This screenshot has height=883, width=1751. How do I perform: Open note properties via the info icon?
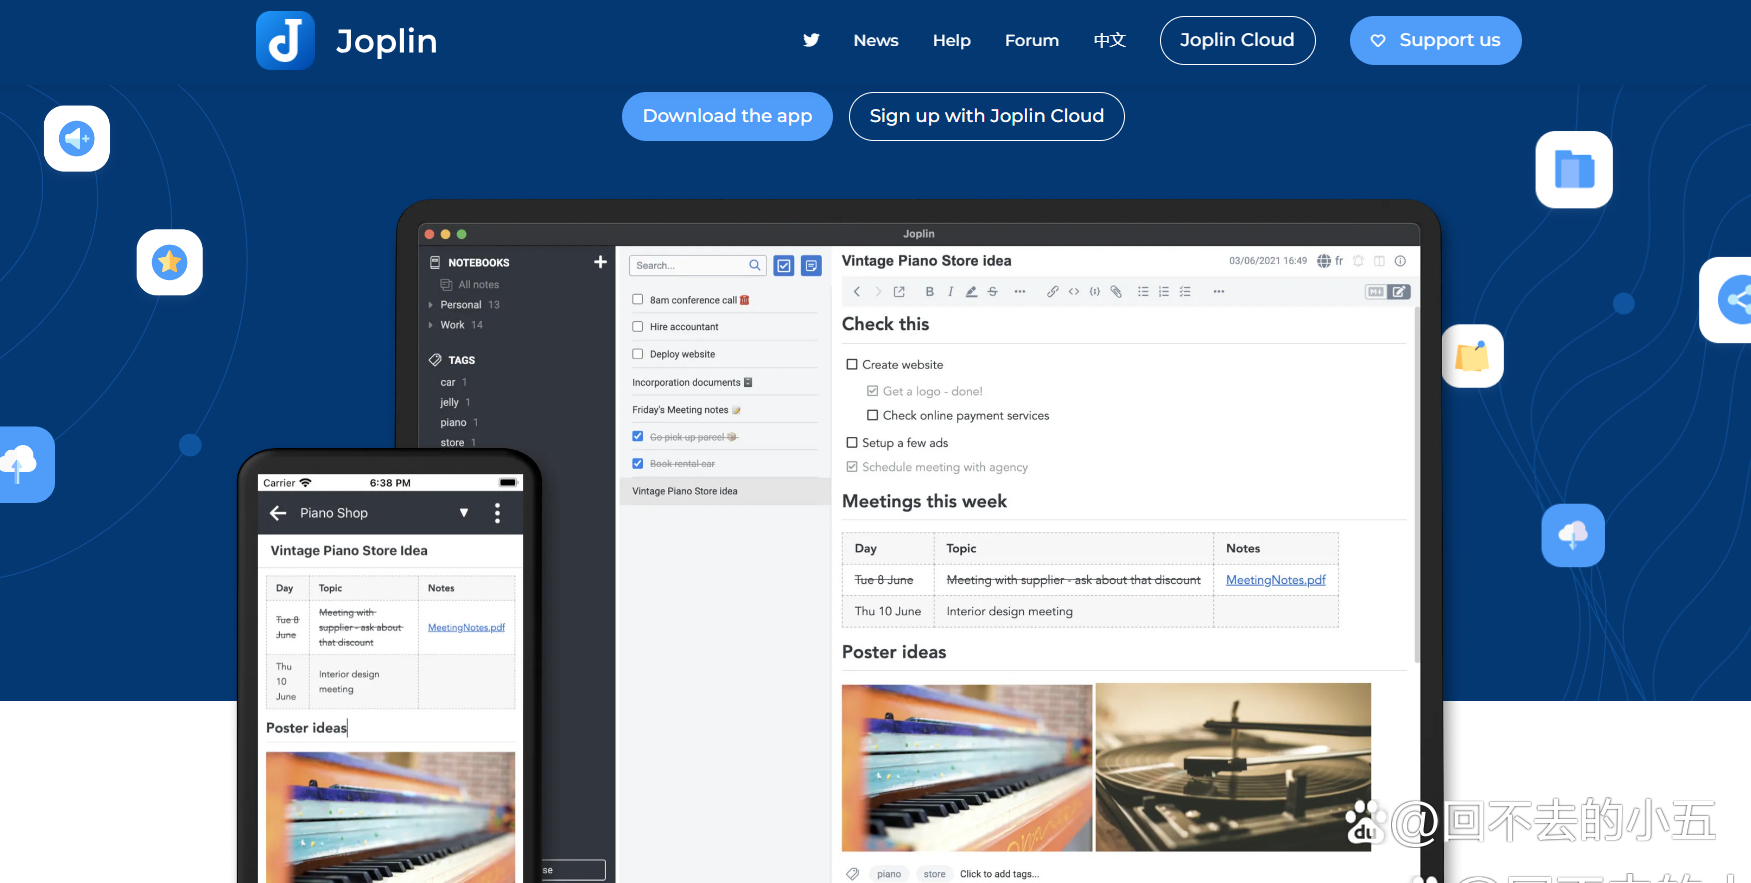tap(1400, 261)
